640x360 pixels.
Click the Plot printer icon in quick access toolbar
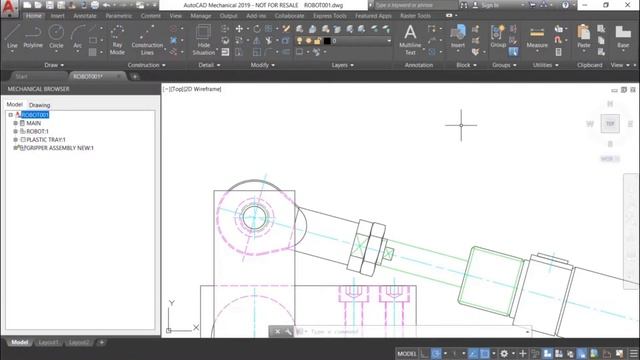click(95, 5)
